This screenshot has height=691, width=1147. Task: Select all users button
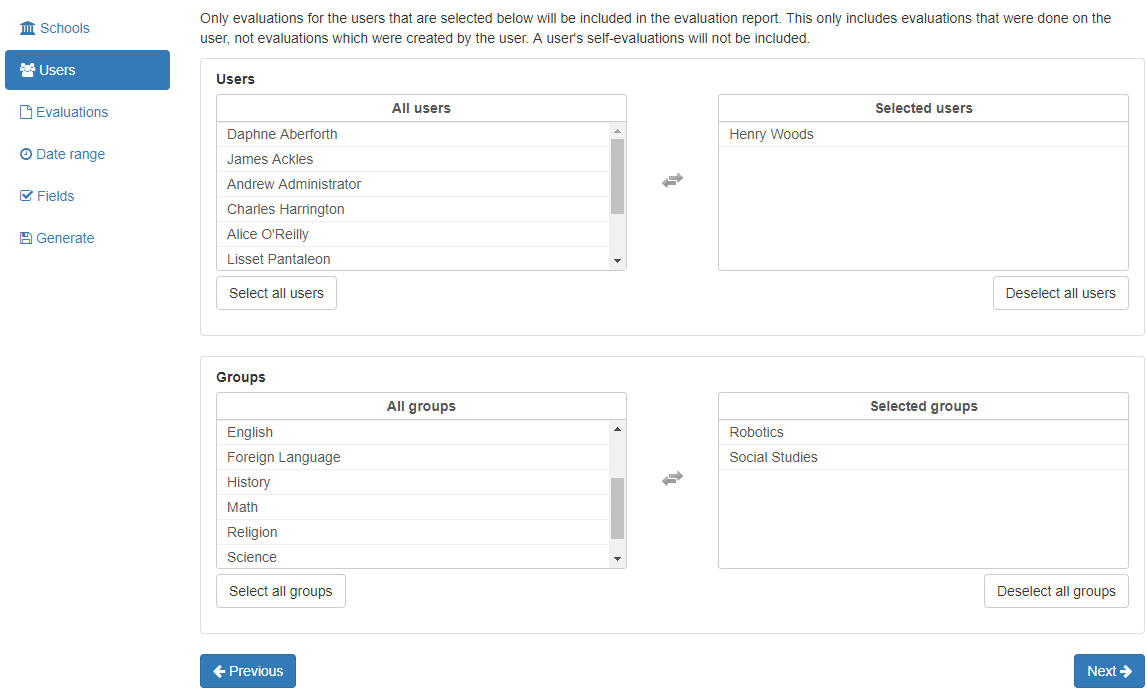tap(277, 293)
